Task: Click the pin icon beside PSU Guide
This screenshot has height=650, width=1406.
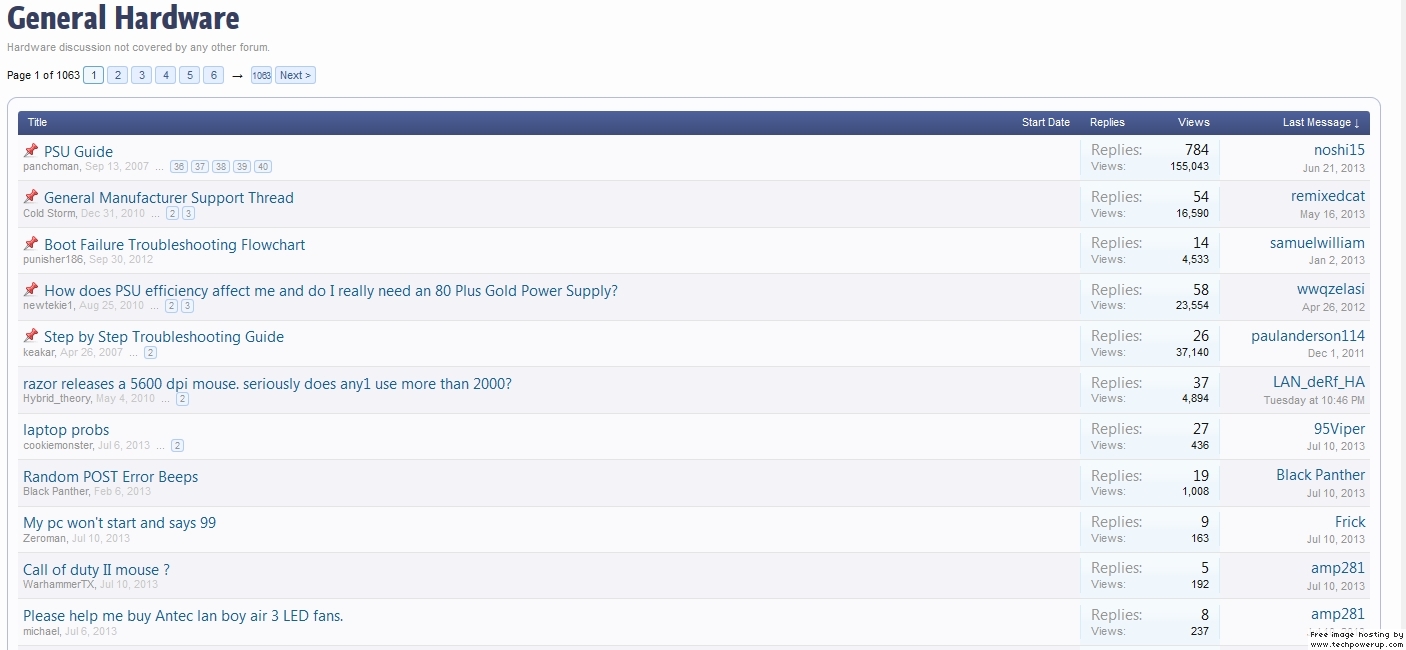Action: pos(30,150)
